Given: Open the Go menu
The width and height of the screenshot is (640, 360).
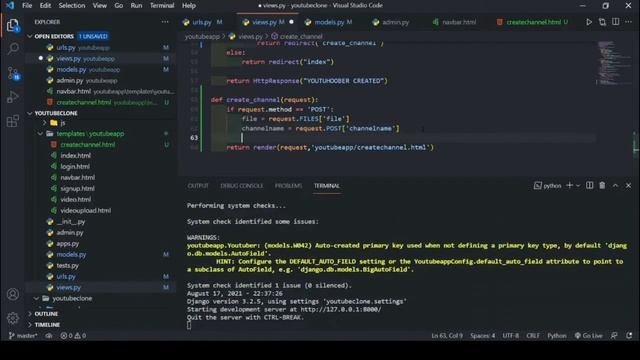Looking at the screenshot, I should coord(119,6).
